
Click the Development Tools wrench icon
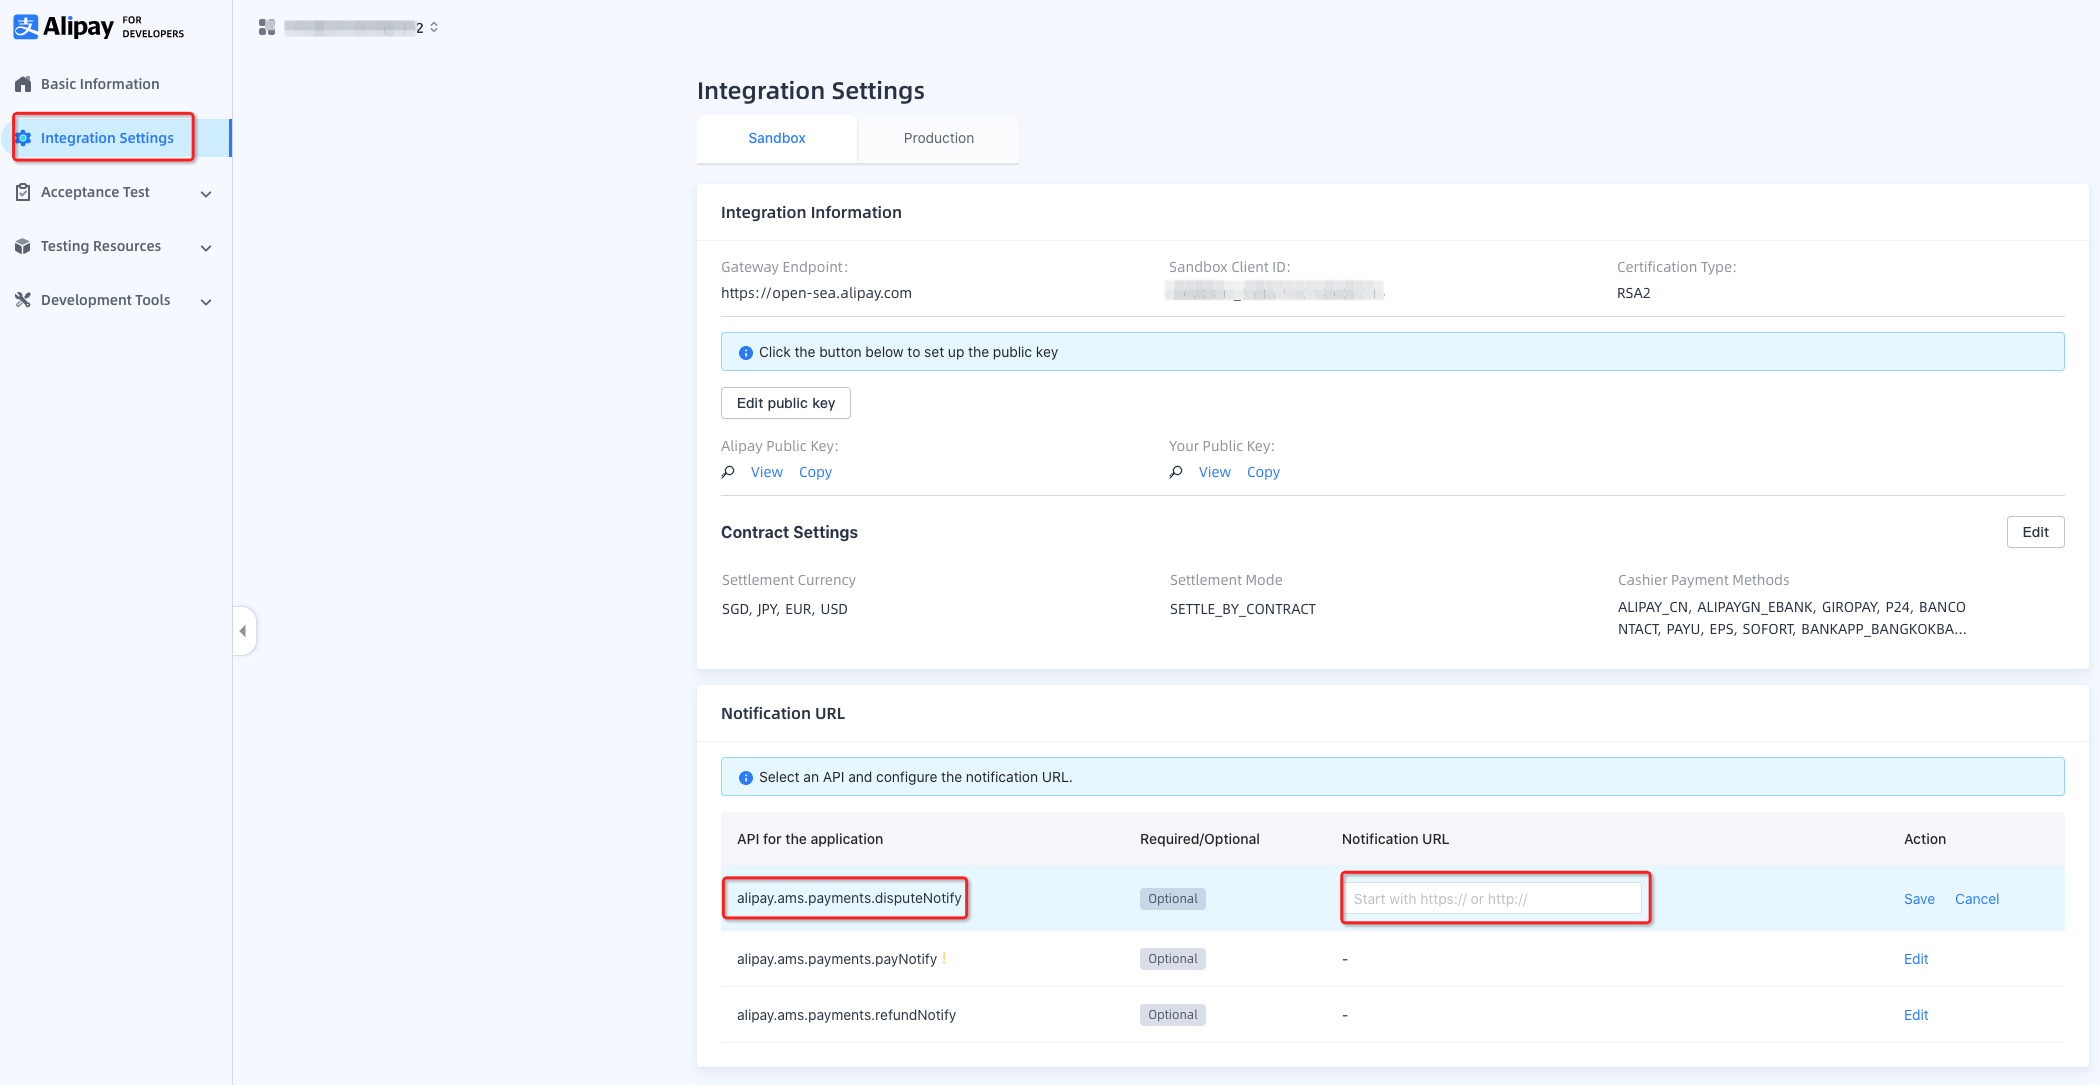tap(23, 300)
